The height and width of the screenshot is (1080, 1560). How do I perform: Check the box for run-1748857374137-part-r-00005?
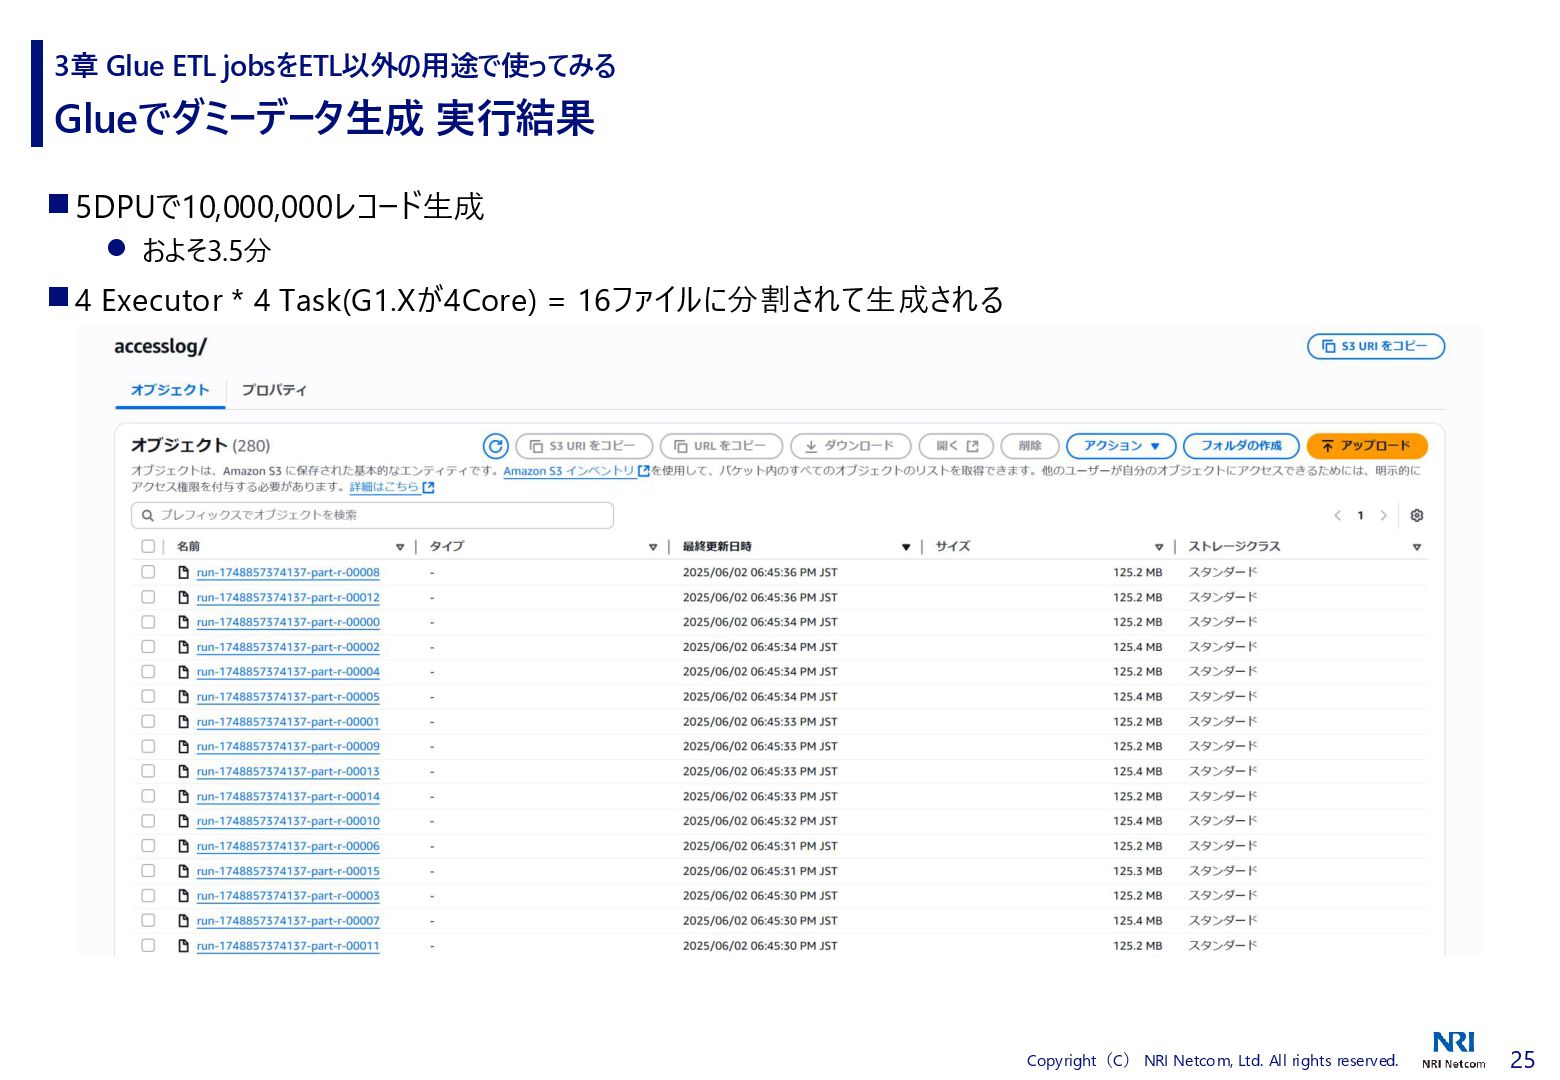148,697
